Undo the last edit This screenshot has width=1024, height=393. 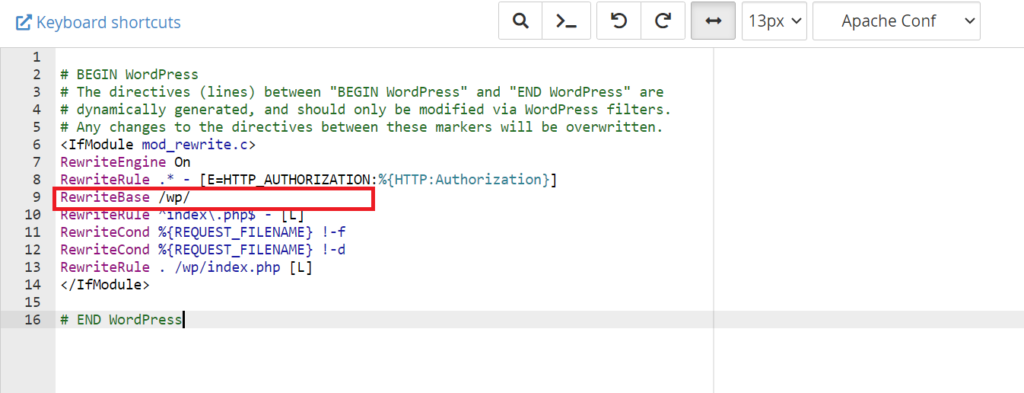[618, 21]
